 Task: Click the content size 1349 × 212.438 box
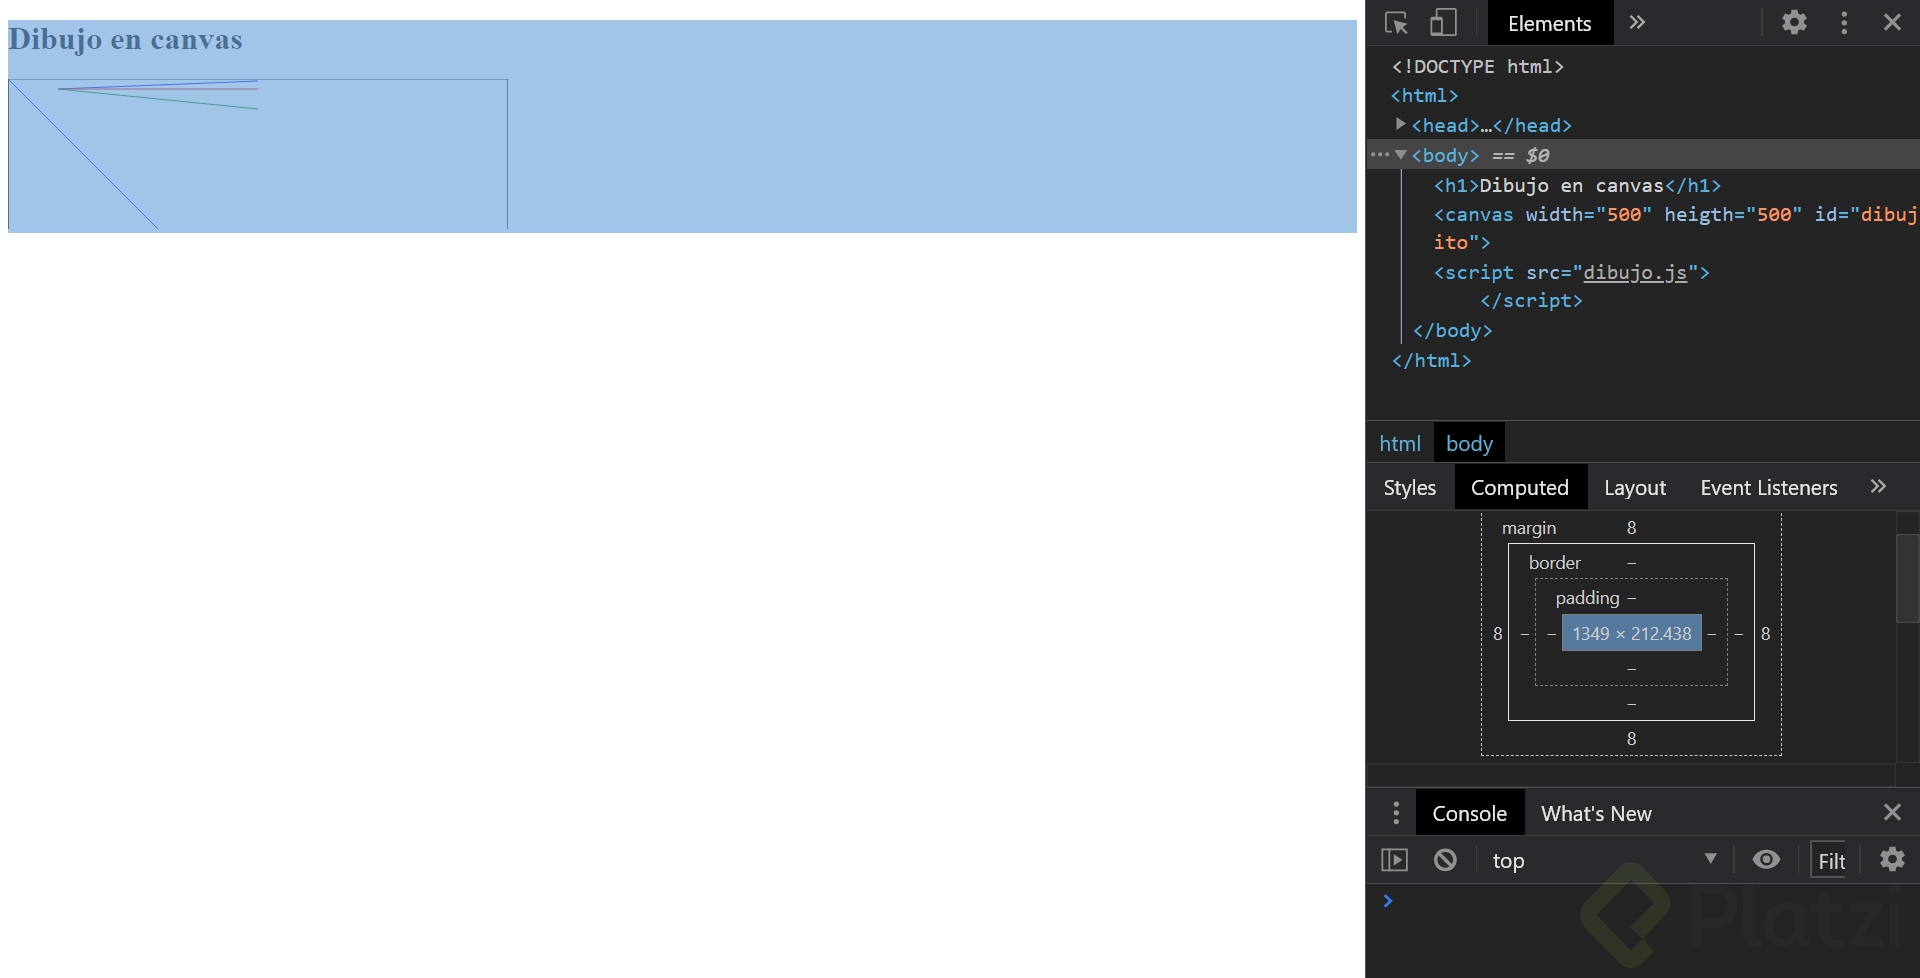tap(1631, 633)
